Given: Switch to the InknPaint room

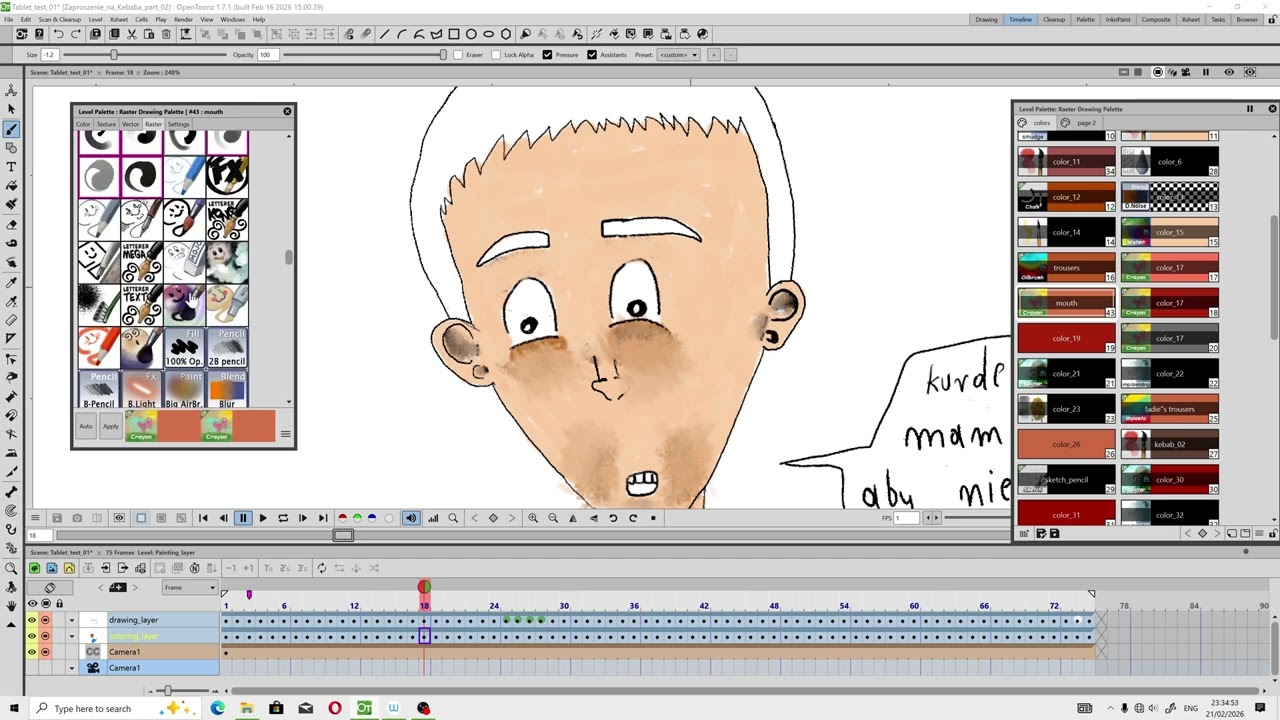Looking at the screenshot, I should (x=1118, y=19).
